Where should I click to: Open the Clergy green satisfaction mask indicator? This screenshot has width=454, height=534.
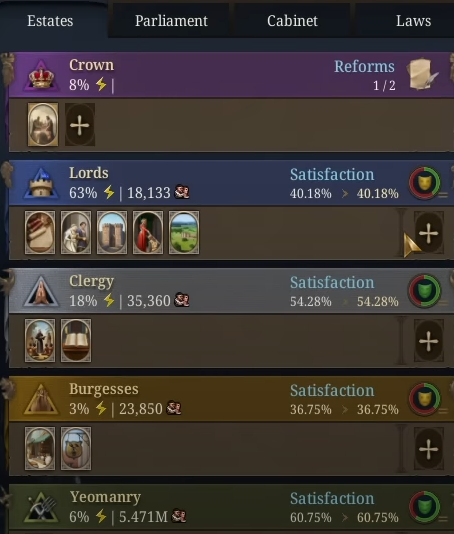tap(424, 290)
